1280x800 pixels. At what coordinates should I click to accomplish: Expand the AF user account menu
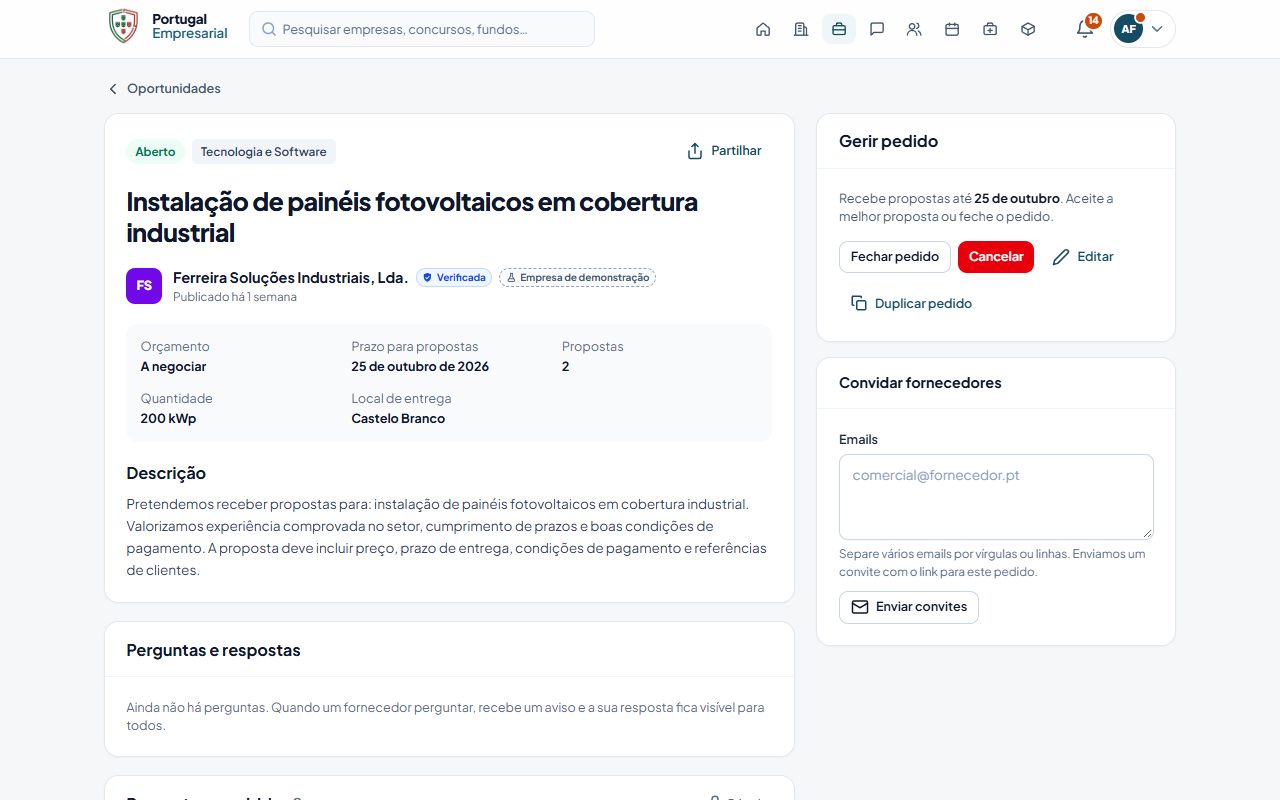(x=1143, y=29)
